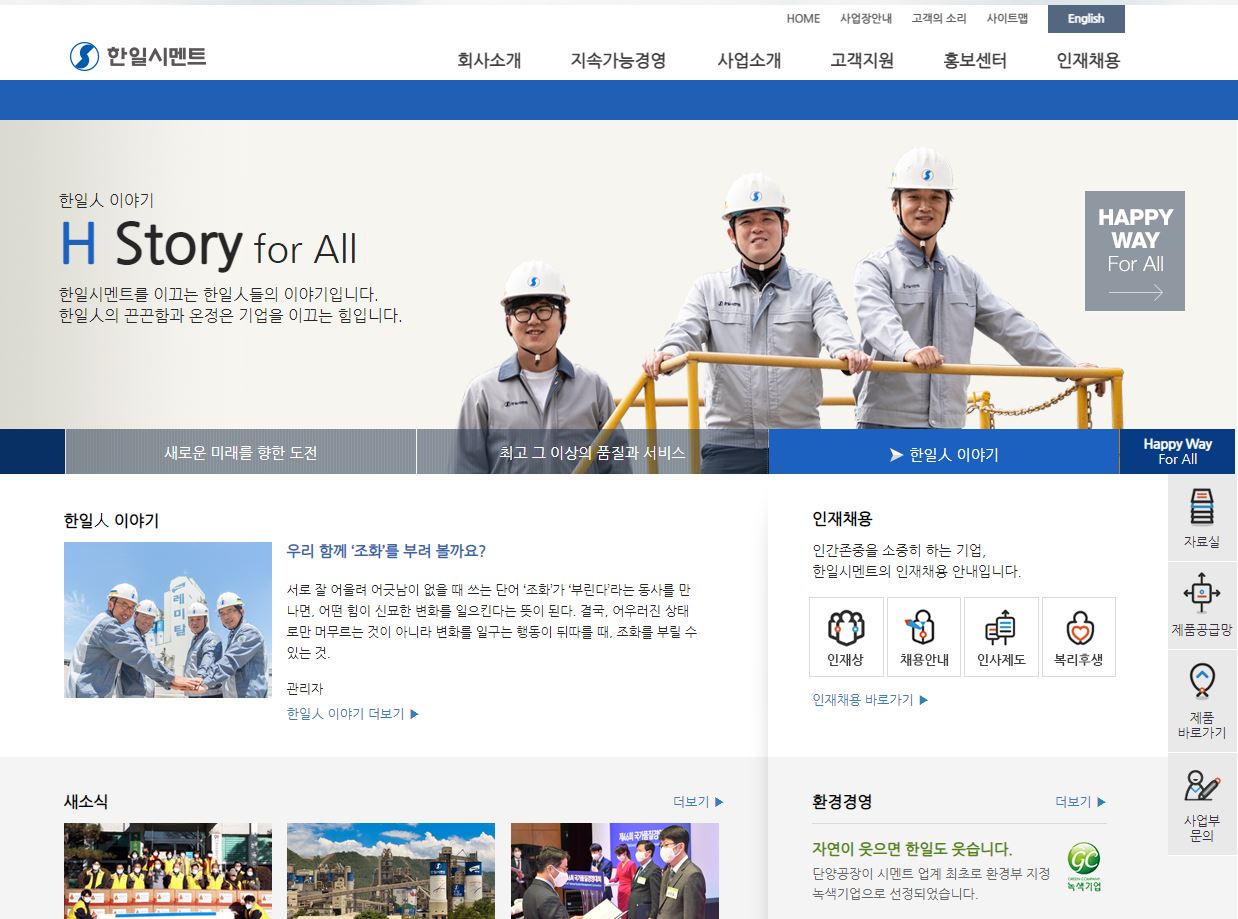Open the 인재채용 바로가기 link
Screen dimensions: 1238x919
point(870,700)
